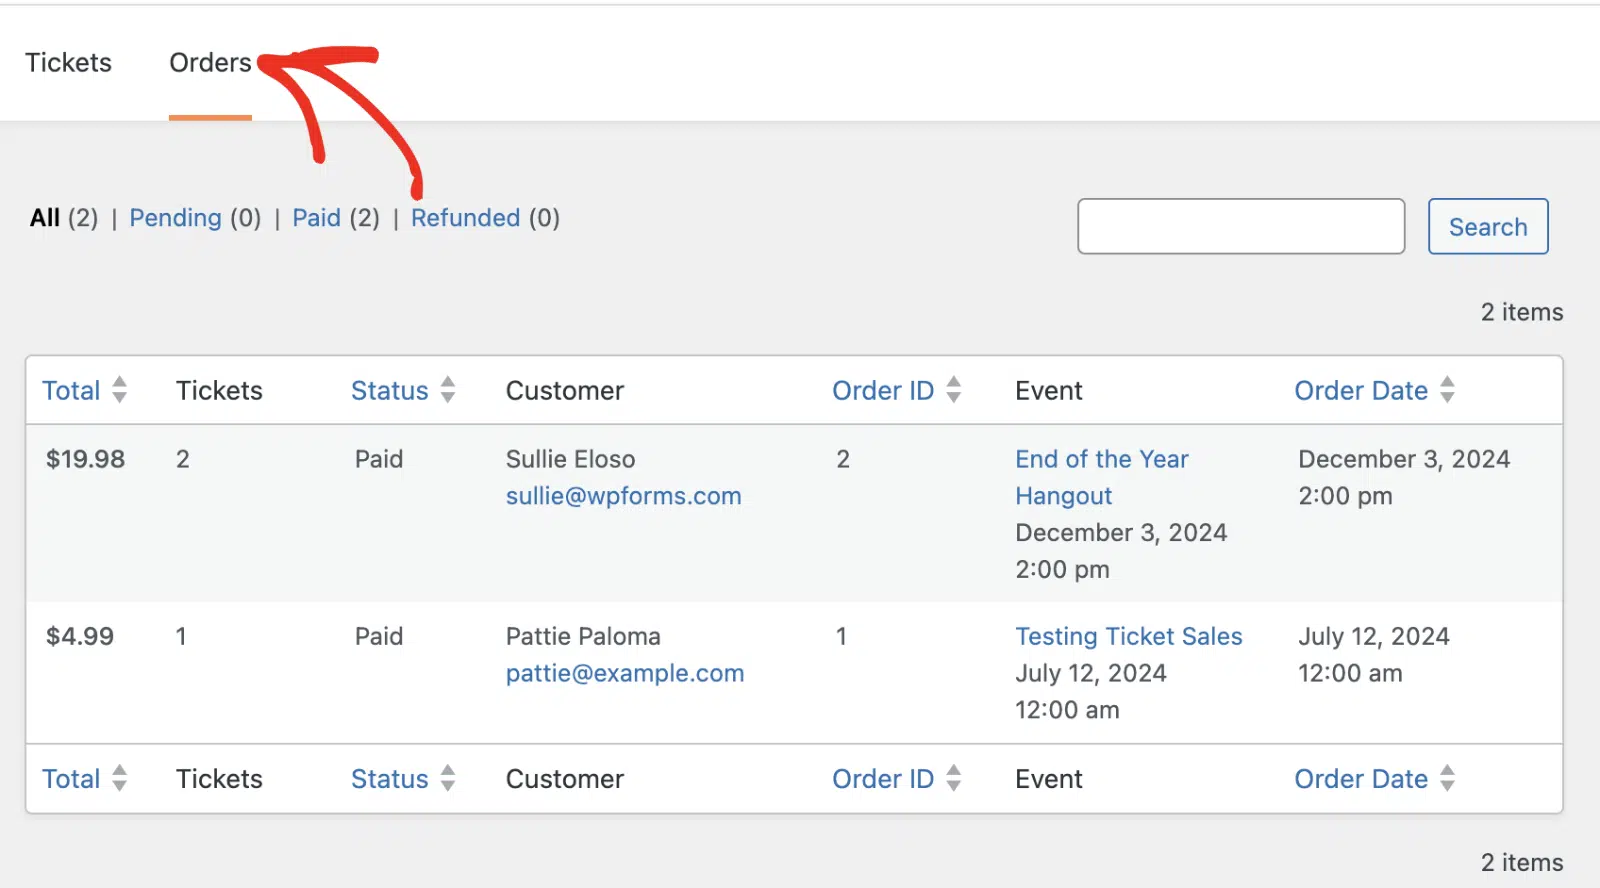
Task: Sort by Order Date in table header
Action: click(x=1361, y=390)
